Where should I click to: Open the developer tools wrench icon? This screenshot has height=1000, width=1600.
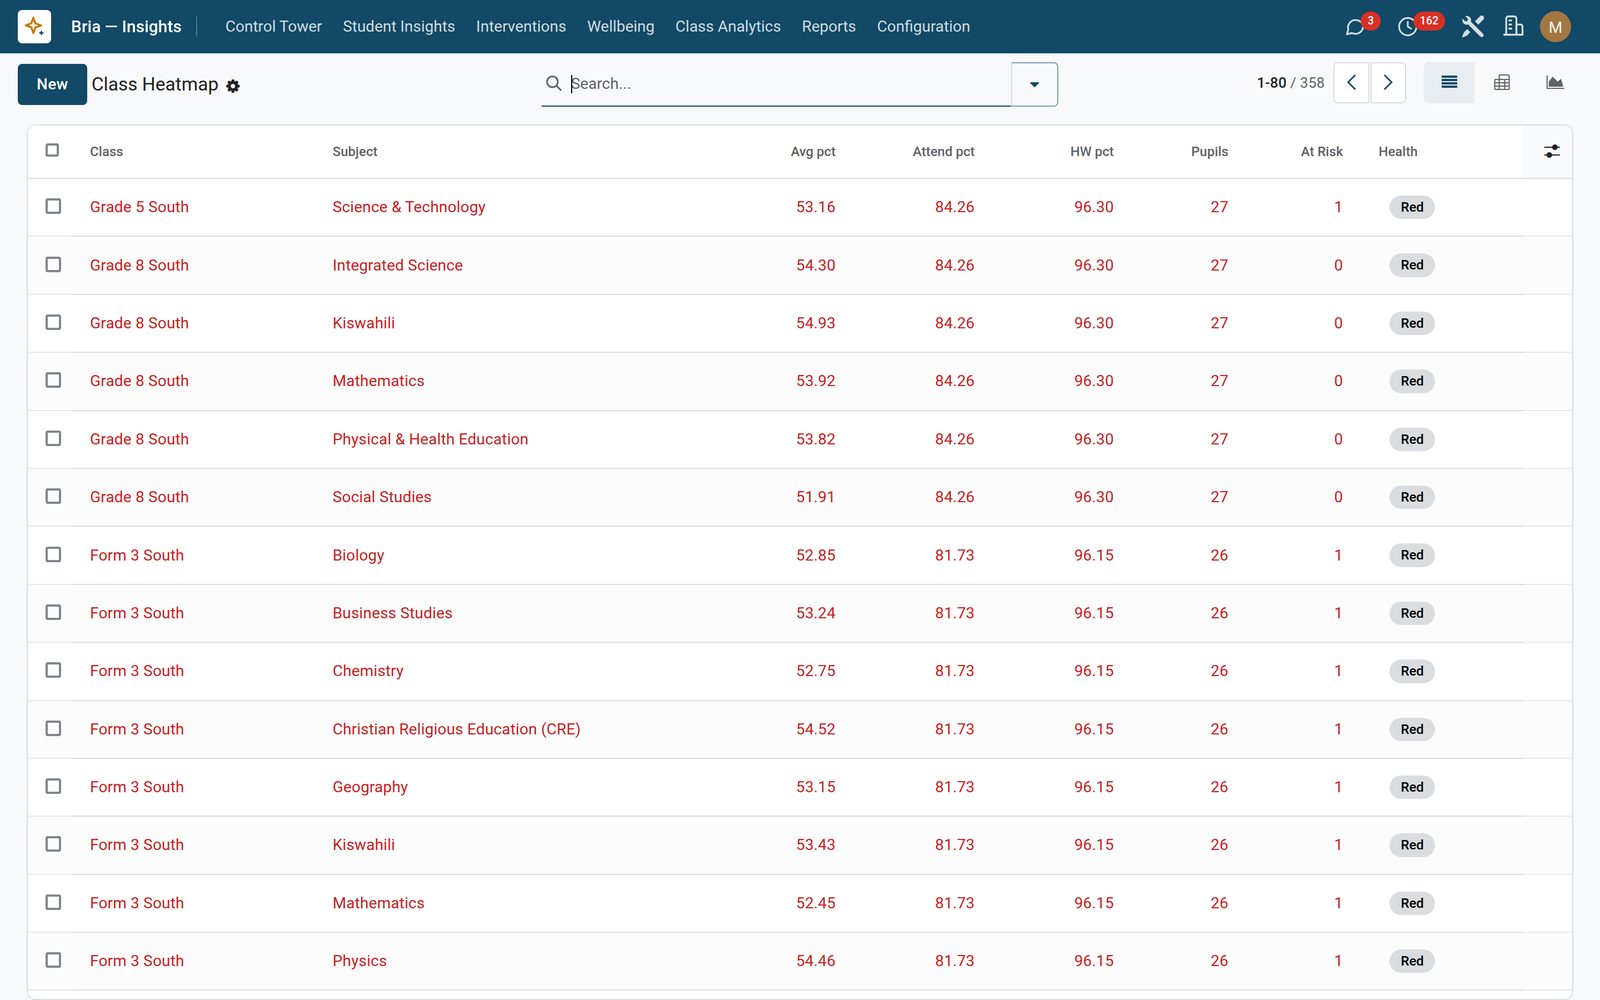pos(1472,27)
